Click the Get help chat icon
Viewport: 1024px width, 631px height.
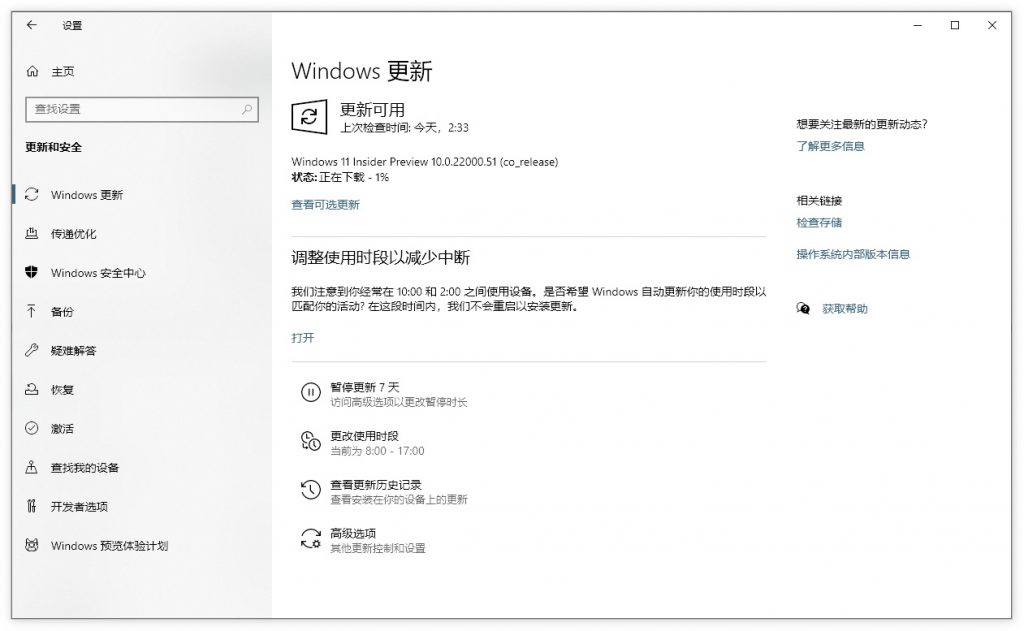tap(803, 309)
